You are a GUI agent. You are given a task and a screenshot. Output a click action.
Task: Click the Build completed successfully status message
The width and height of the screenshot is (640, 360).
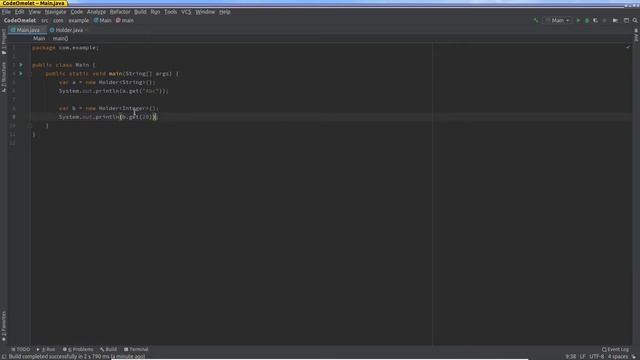point(77,356)
